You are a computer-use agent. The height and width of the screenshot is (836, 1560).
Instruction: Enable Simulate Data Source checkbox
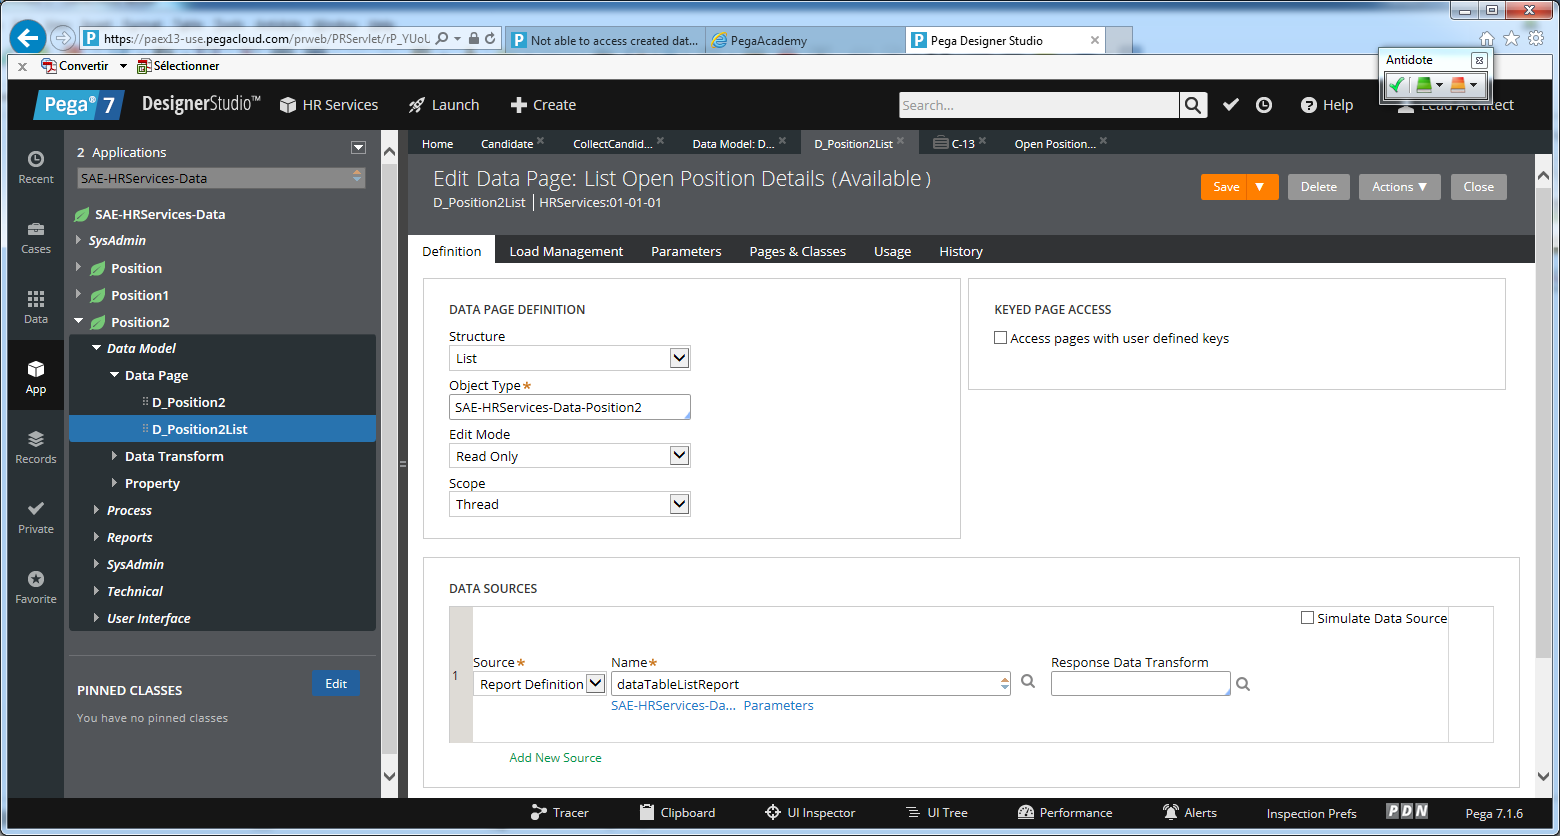[x=1307, y=618]
